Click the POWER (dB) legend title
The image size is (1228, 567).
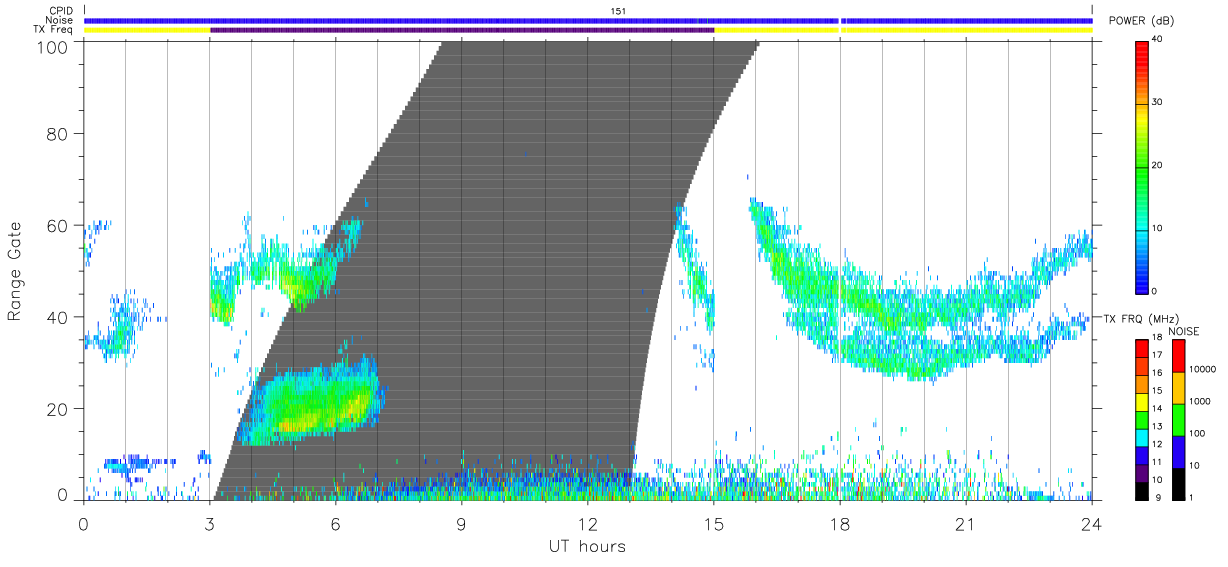point(1141,21)
